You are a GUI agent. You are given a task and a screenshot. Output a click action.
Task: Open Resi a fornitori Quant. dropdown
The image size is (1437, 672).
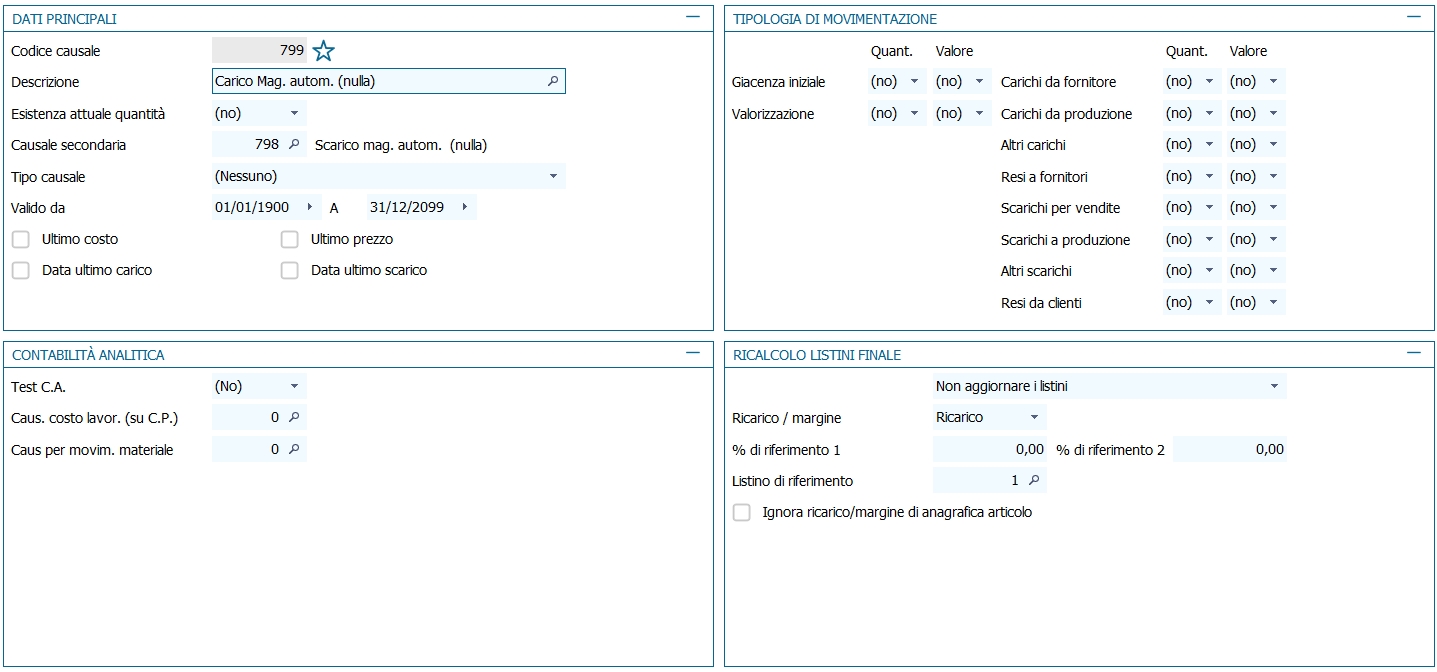pyautogui.click(x=1209, y=177)
